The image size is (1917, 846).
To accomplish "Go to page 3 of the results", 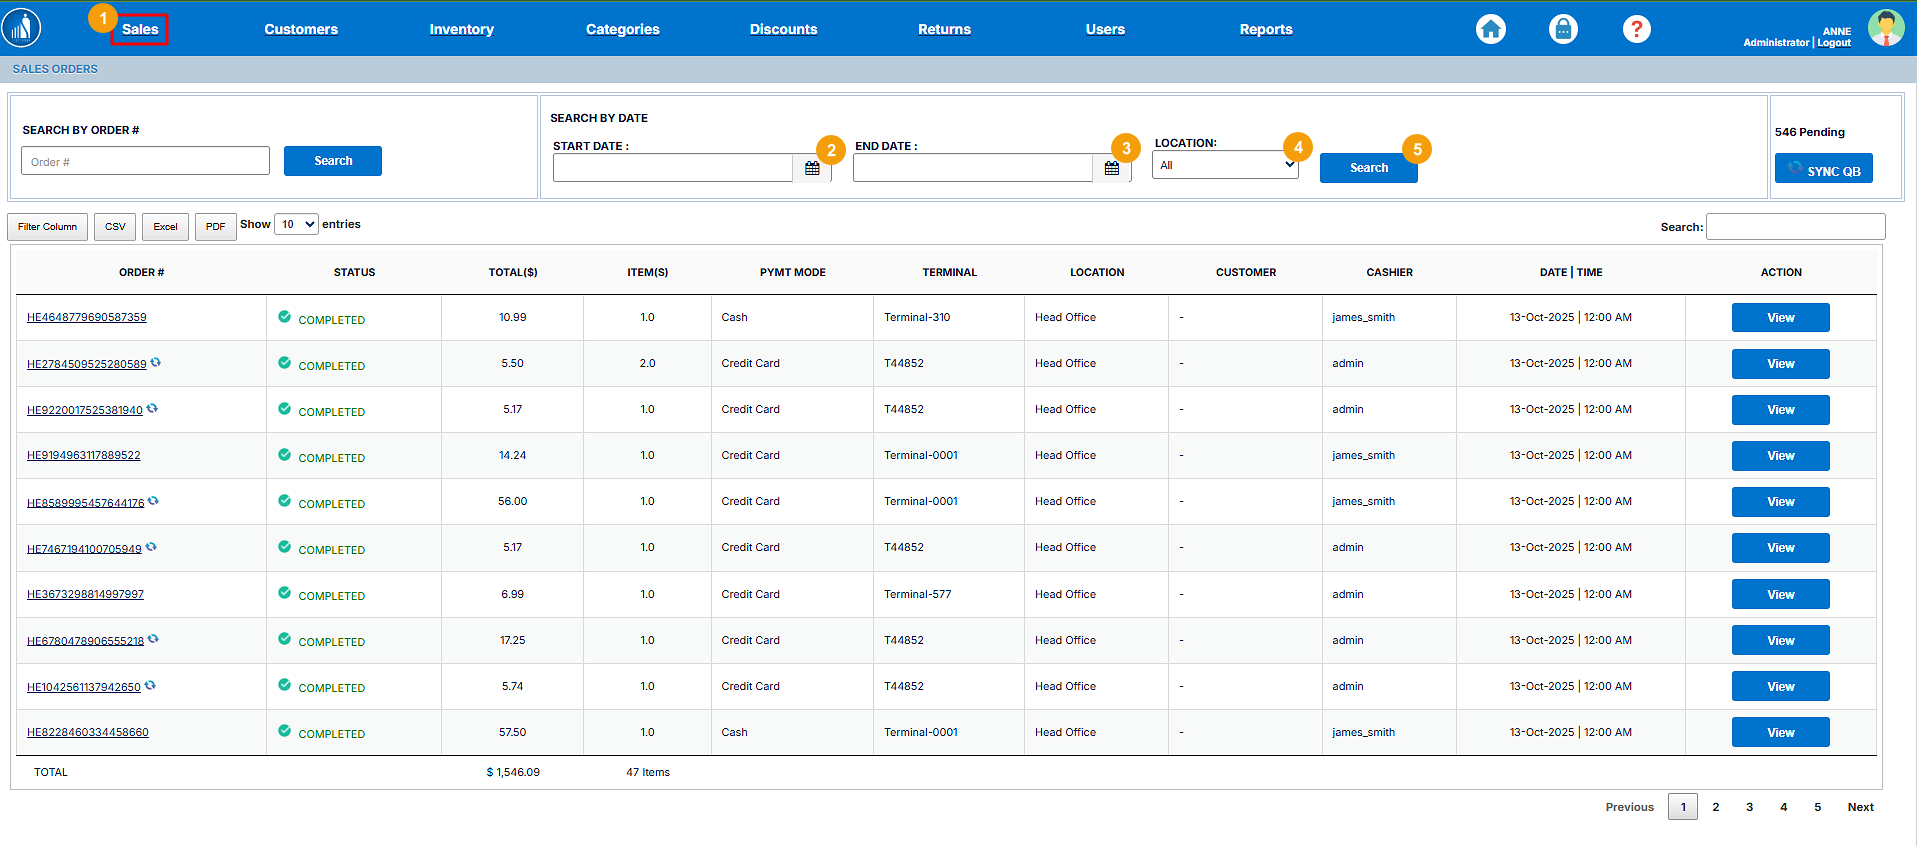I will tap(1749, 807).
